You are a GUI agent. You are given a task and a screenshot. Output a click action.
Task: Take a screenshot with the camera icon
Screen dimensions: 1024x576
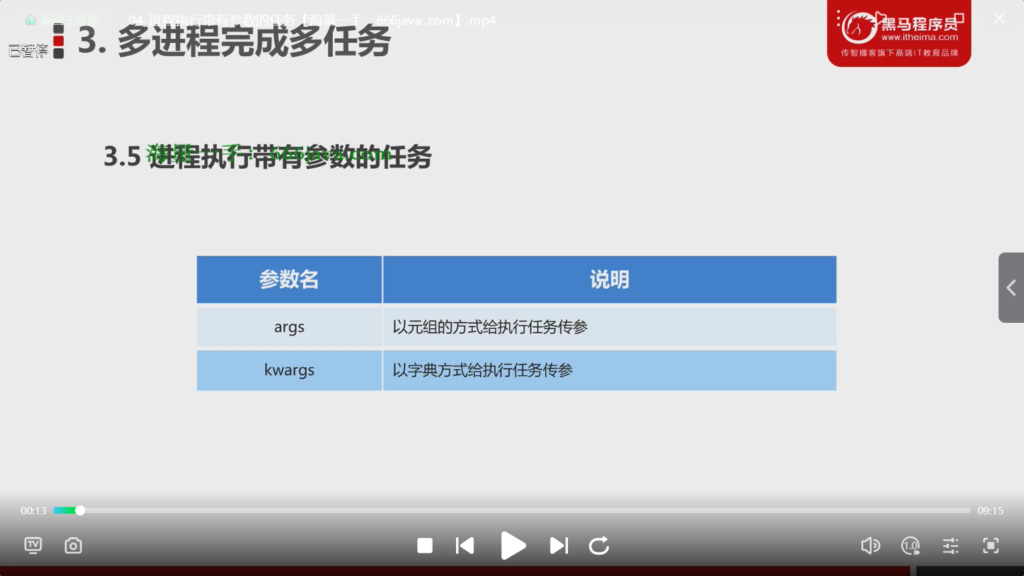point(73,545)
